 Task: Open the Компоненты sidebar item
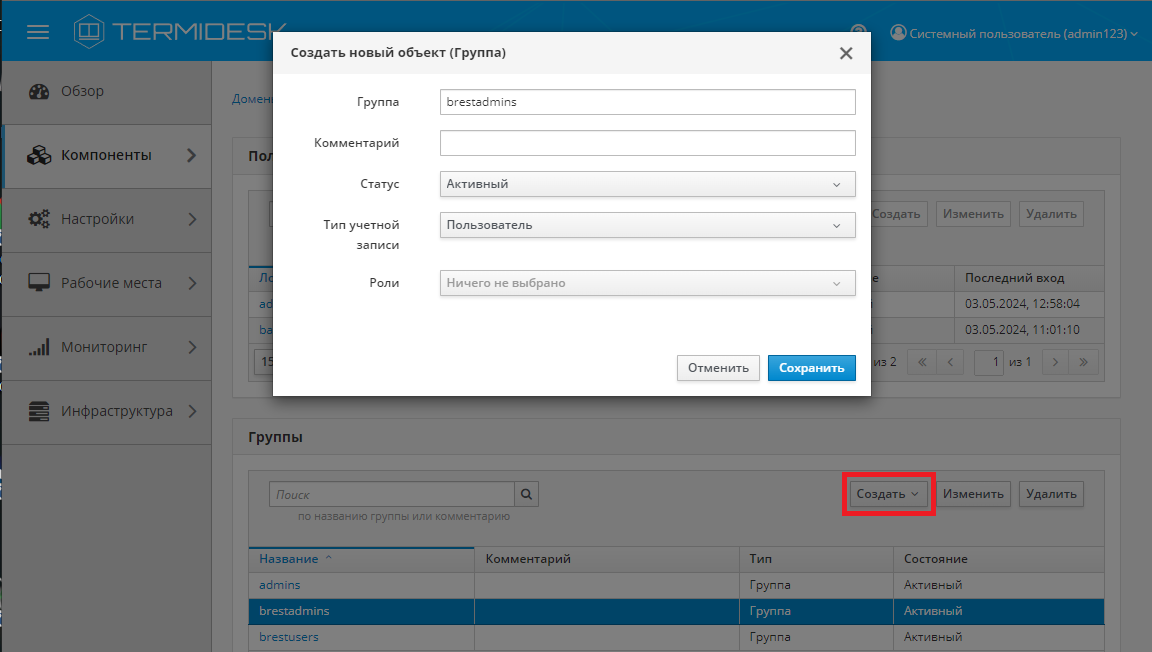click(107, 156)
